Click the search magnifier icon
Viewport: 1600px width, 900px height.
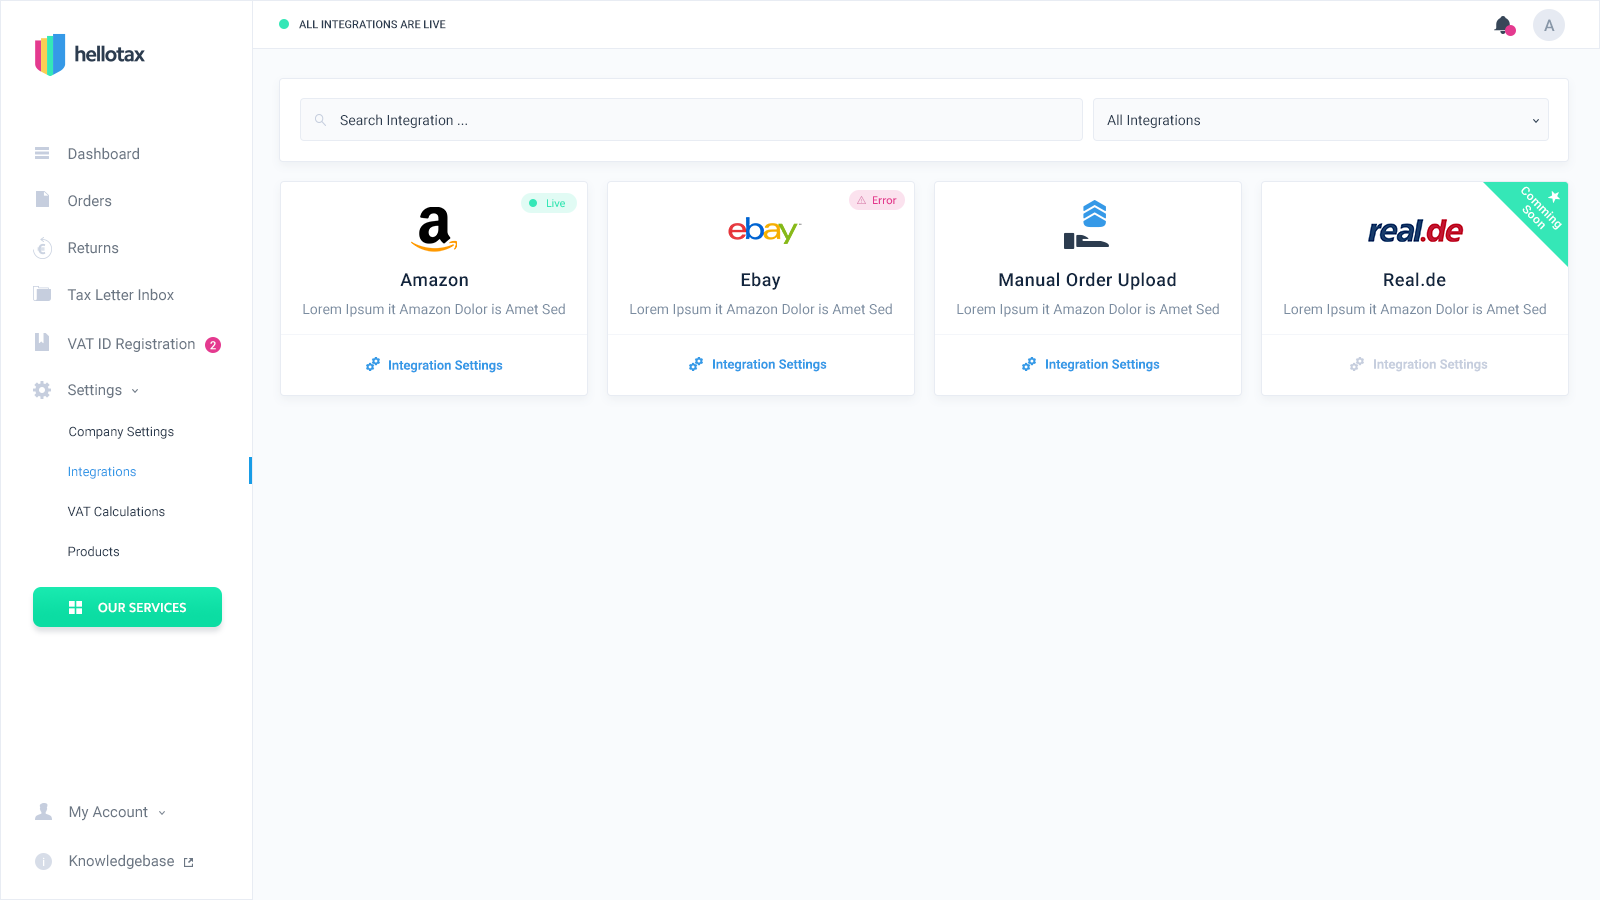point(320,120)
